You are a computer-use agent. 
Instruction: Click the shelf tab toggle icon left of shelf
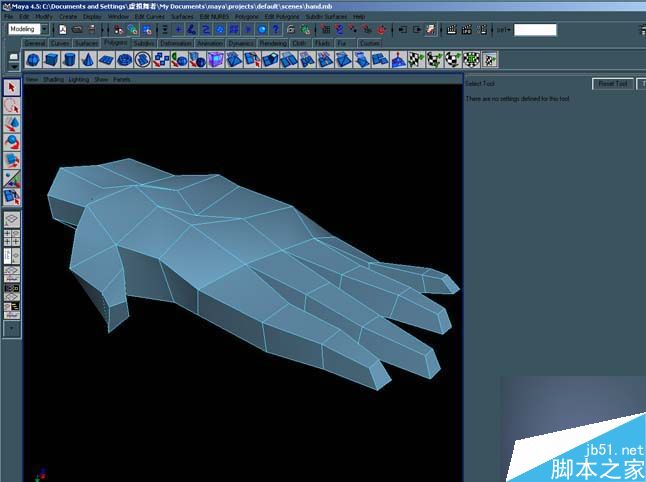[14, 56]
